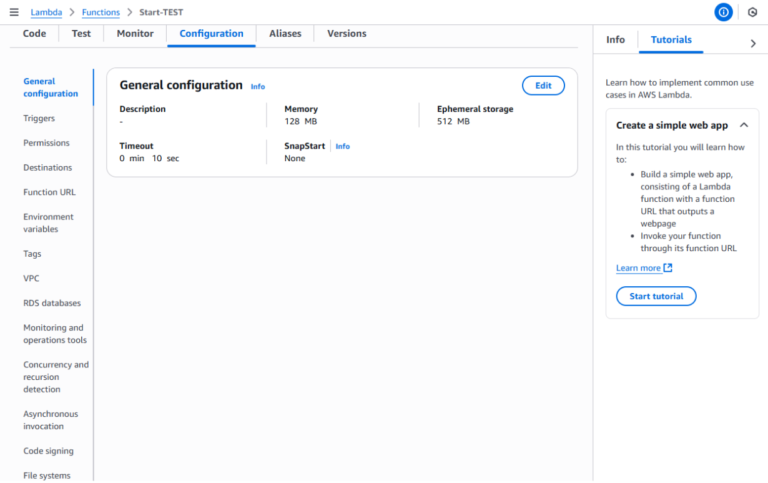
Task: Click external link icon beside Learn more
Action: coord(668,268)
